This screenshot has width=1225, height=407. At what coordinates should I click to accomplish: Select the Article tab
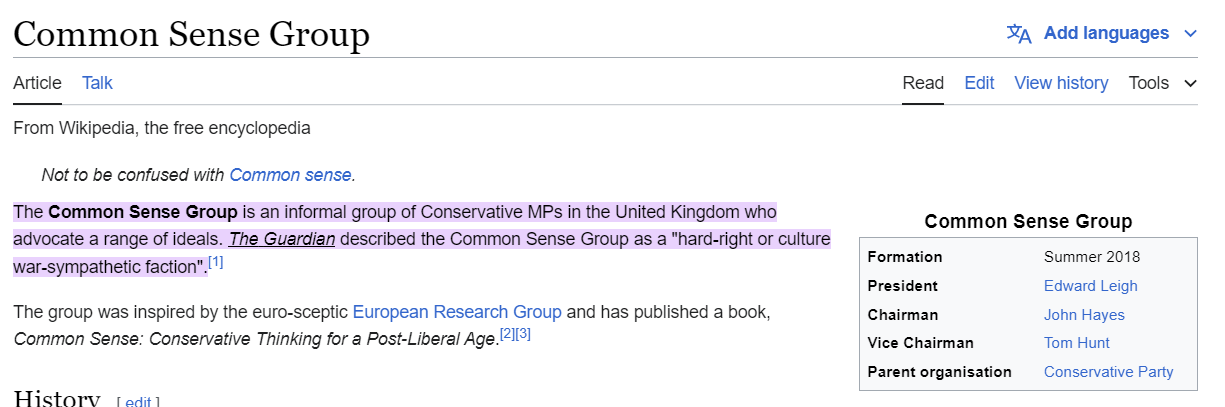coord(37,83)
